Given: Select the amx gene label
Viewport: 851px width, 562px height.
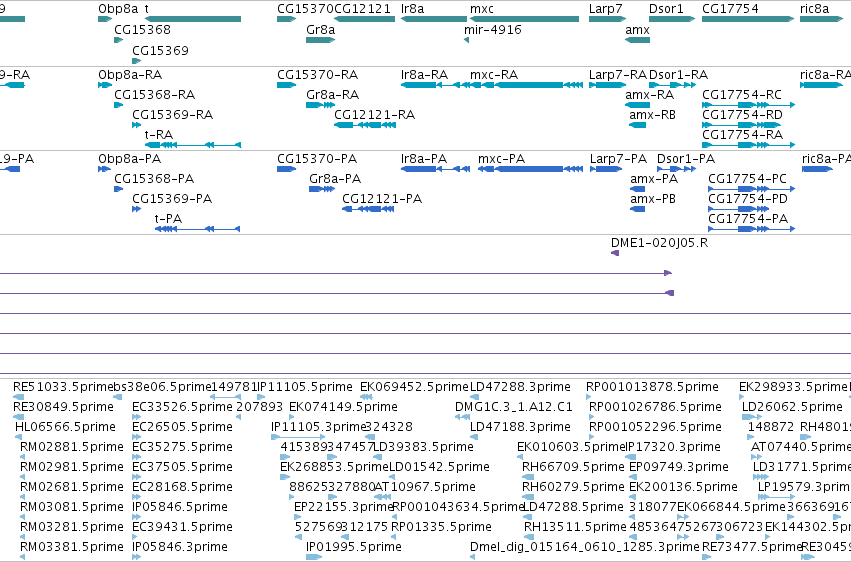Looking at the screenshot, I should 637,30.
